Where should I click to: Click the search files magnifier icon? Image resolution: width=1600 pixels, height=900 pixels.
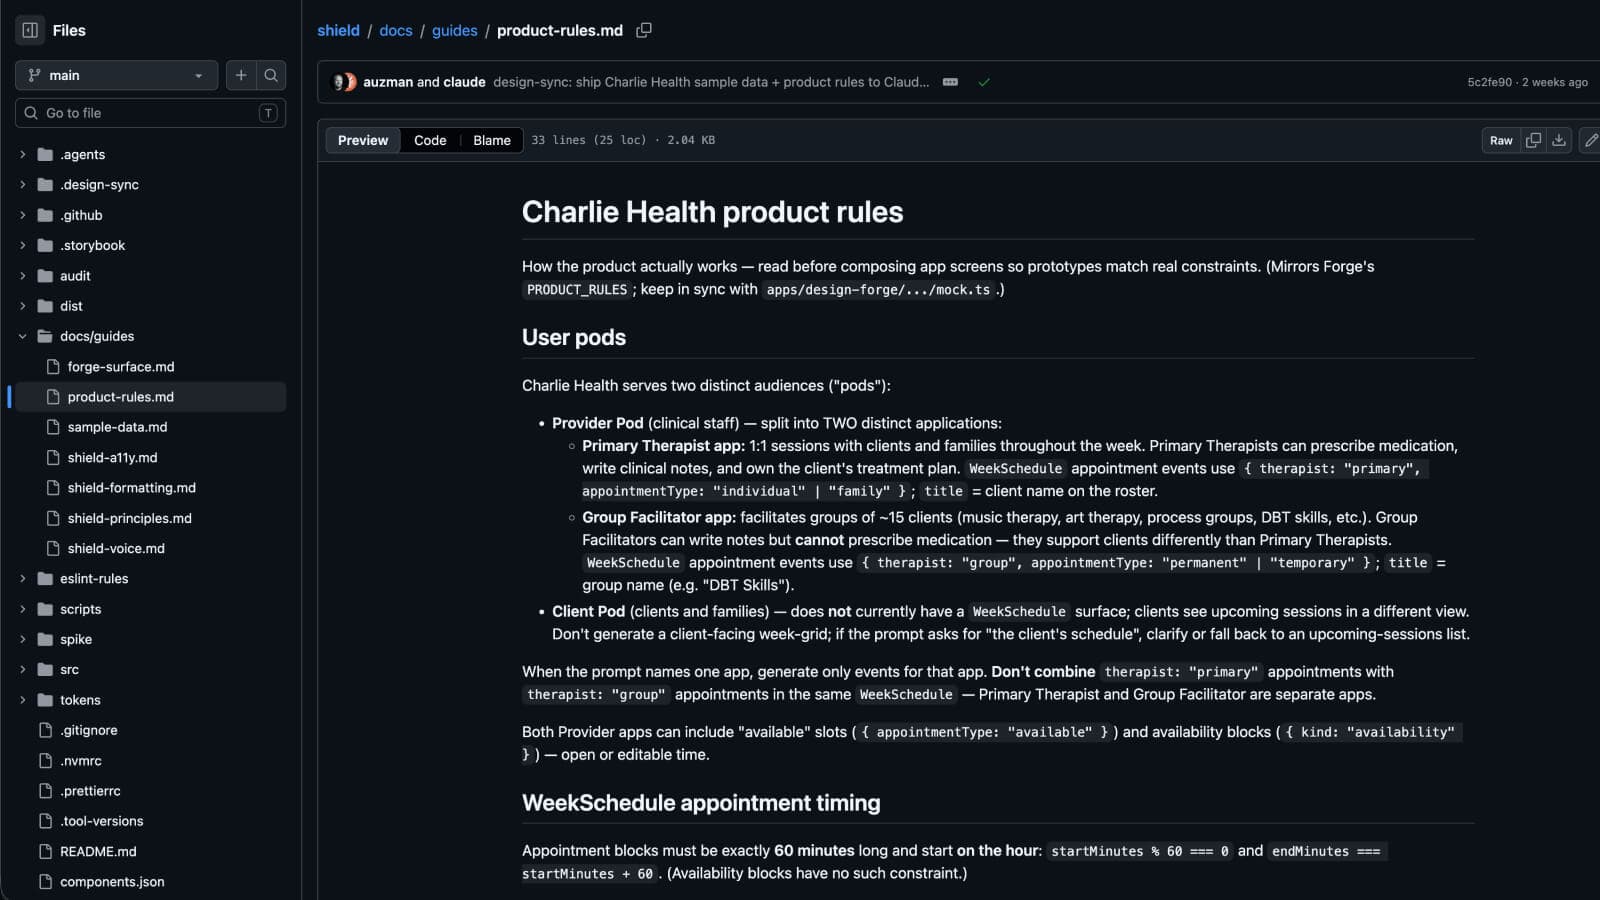pyautogui.click(x=271, y=75)
